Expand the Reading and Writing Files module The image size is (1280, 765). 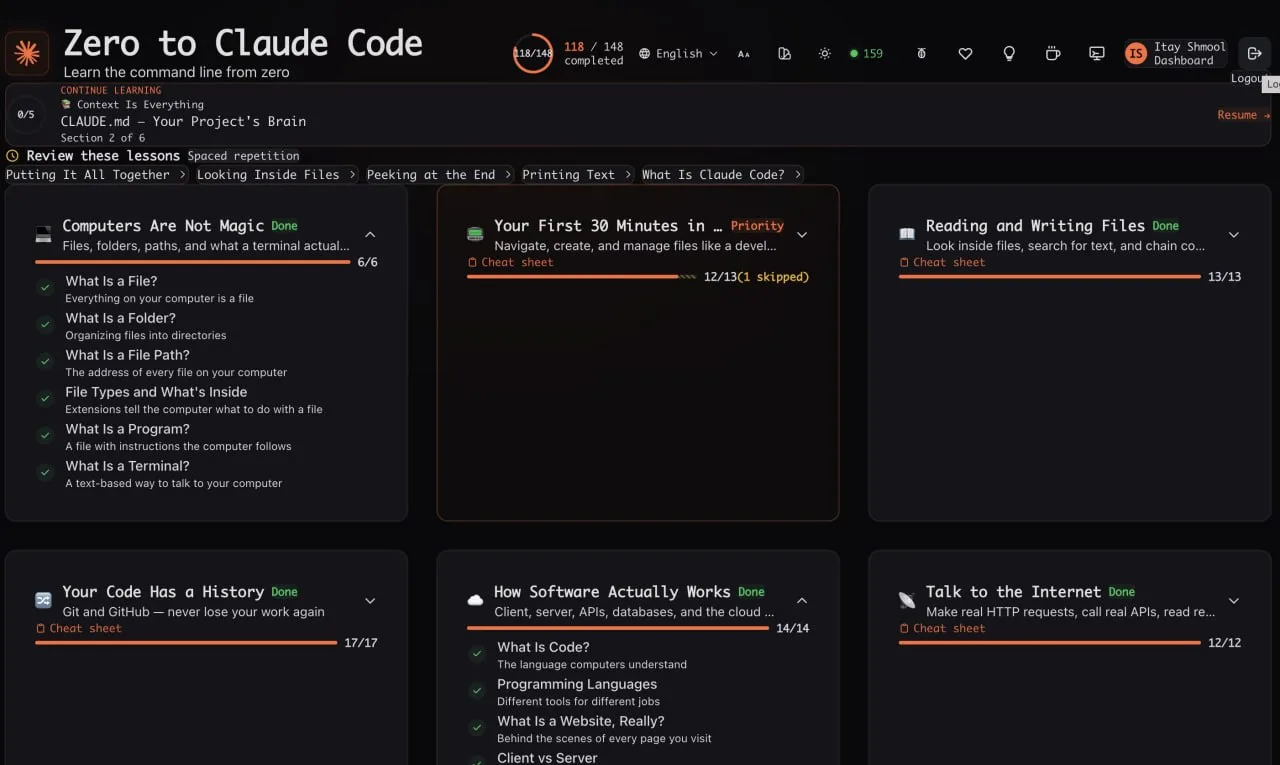coord(1234,235)
